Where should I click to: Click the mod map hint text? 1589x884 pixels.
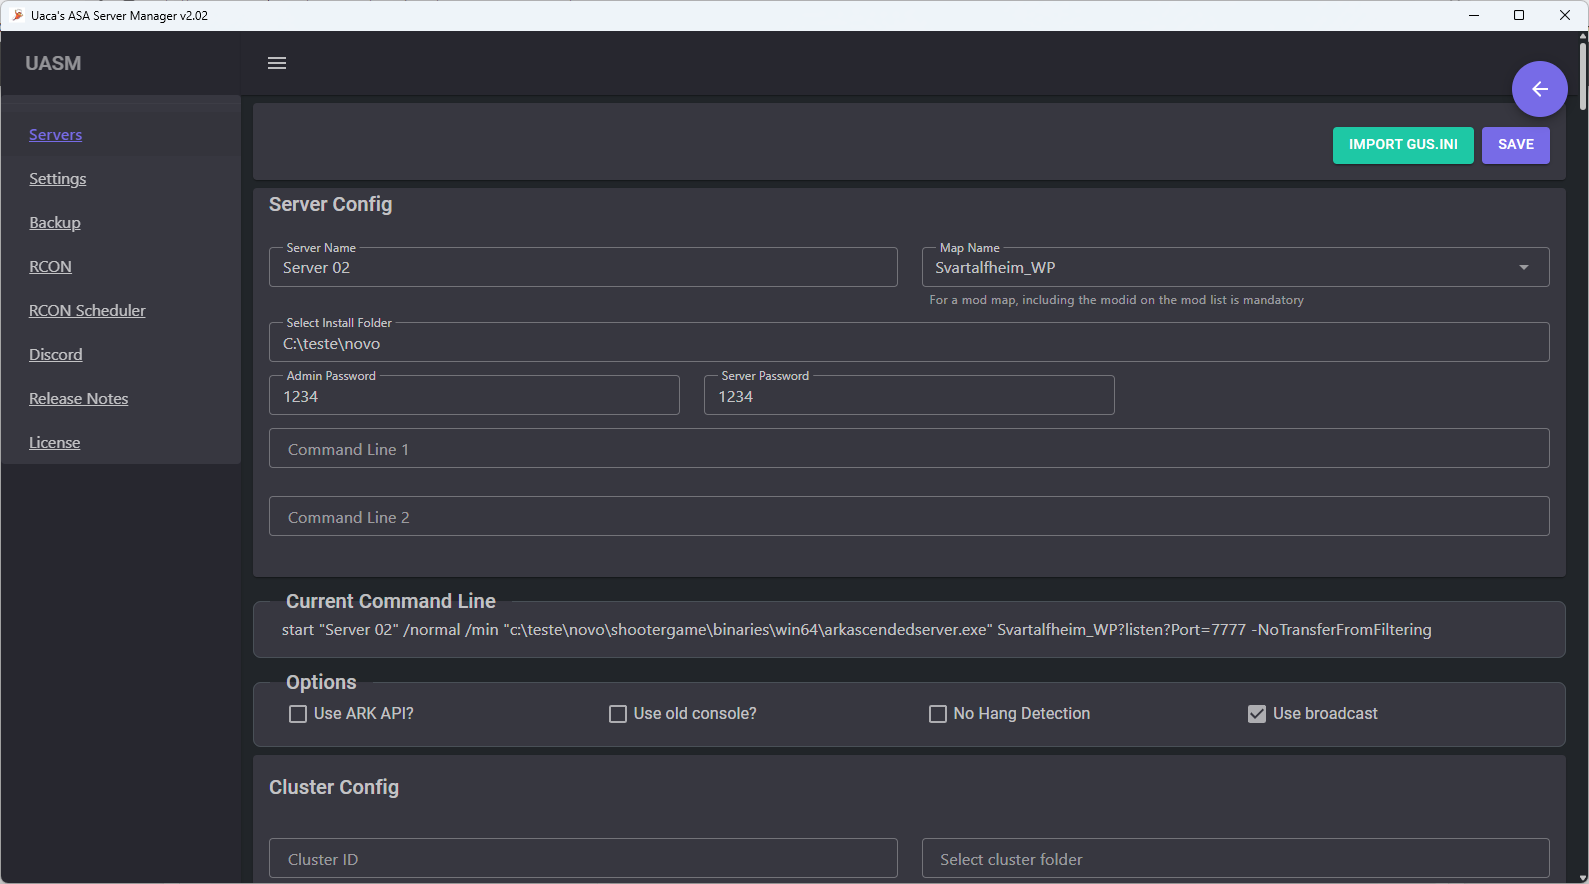click(1116, 300)
